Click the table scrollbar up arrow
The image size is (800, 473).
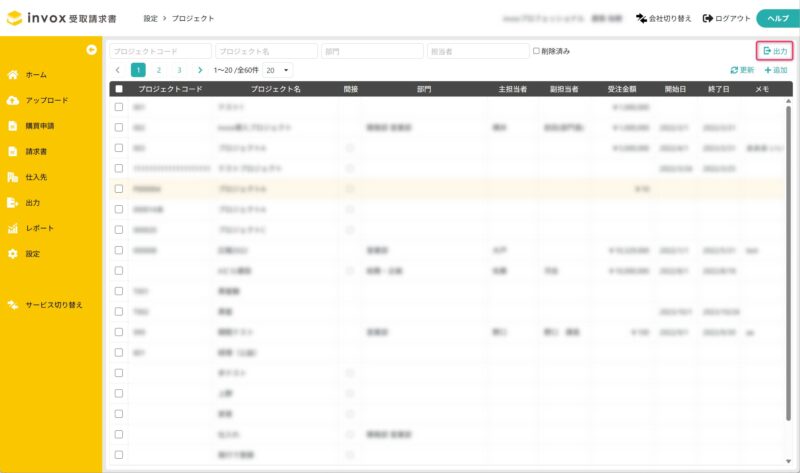tap(789, 102)
